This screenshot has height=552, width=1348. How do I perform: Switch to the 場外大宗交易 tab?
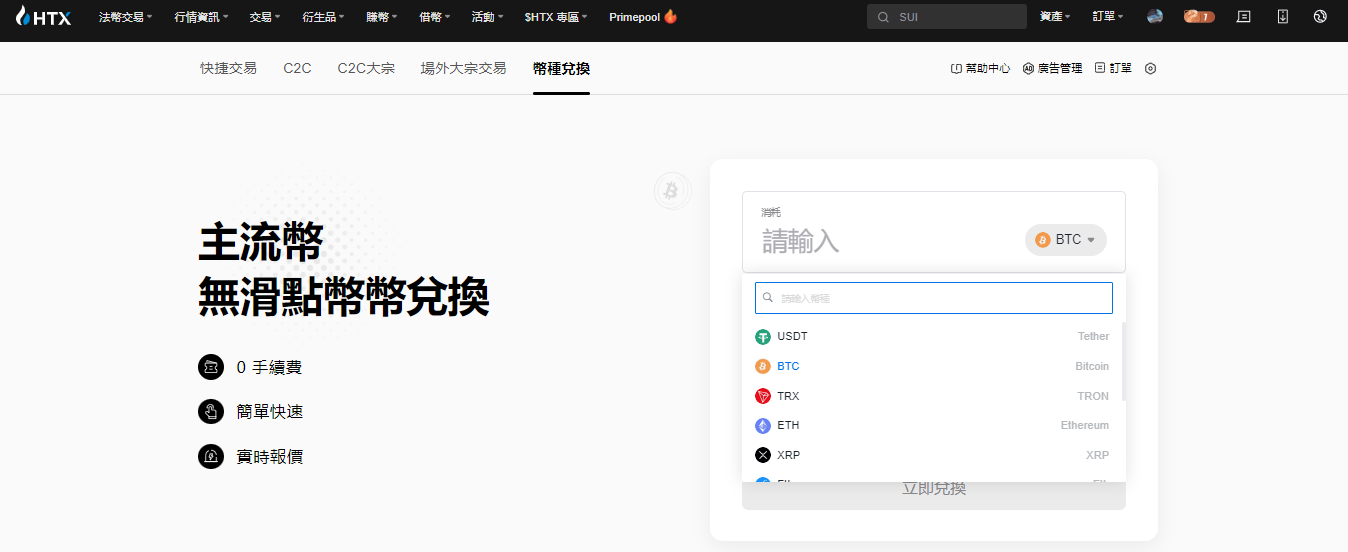[x=463, y=68]
